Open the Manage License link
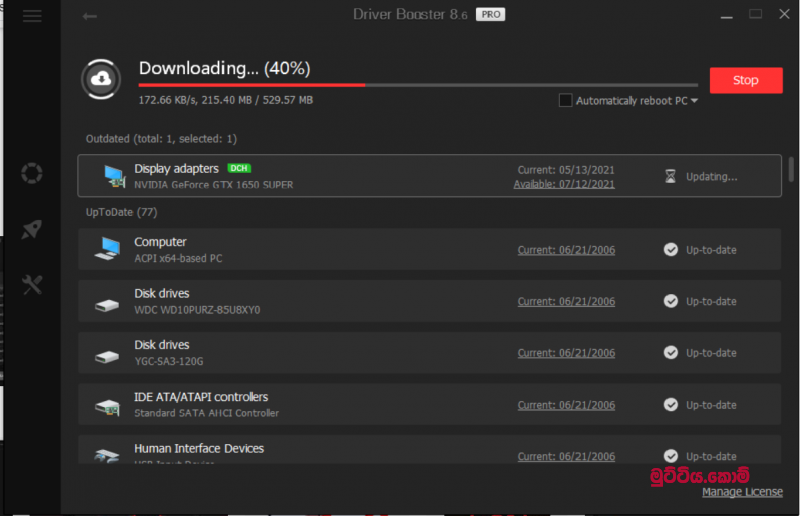Viewport: 800px width, 516px height. pos(741,492)
